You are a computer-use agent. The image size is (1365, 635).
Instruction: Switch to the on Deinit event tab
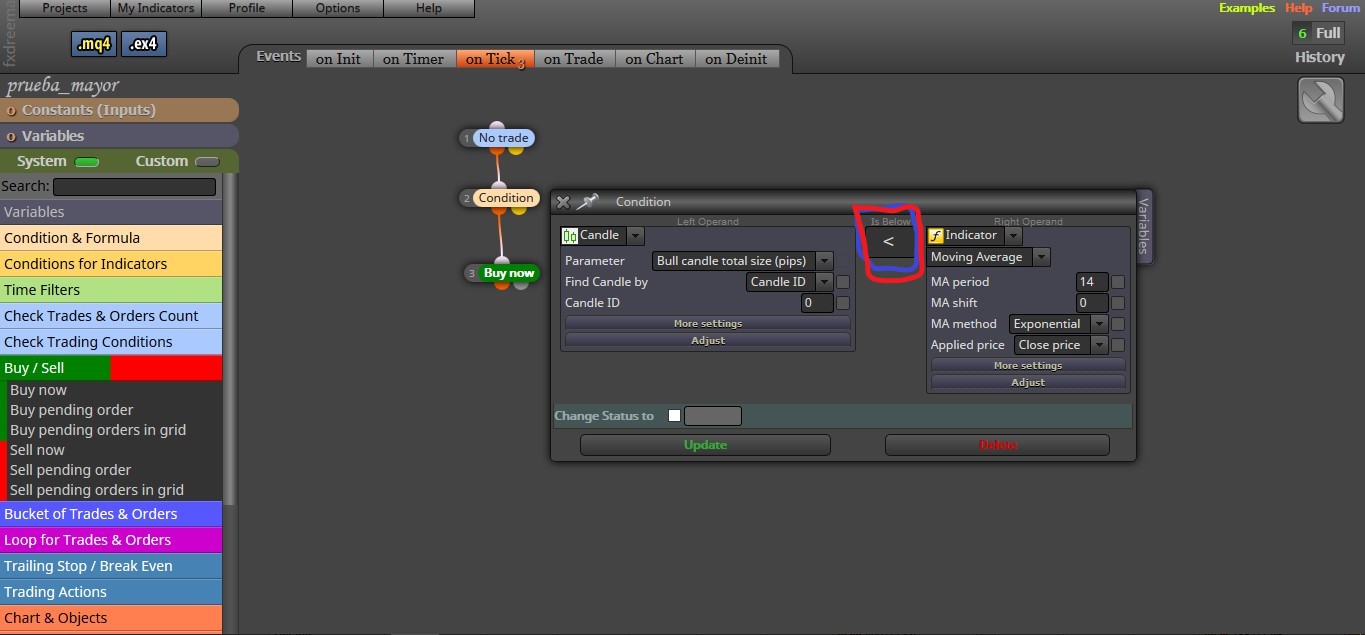[736, 59]
